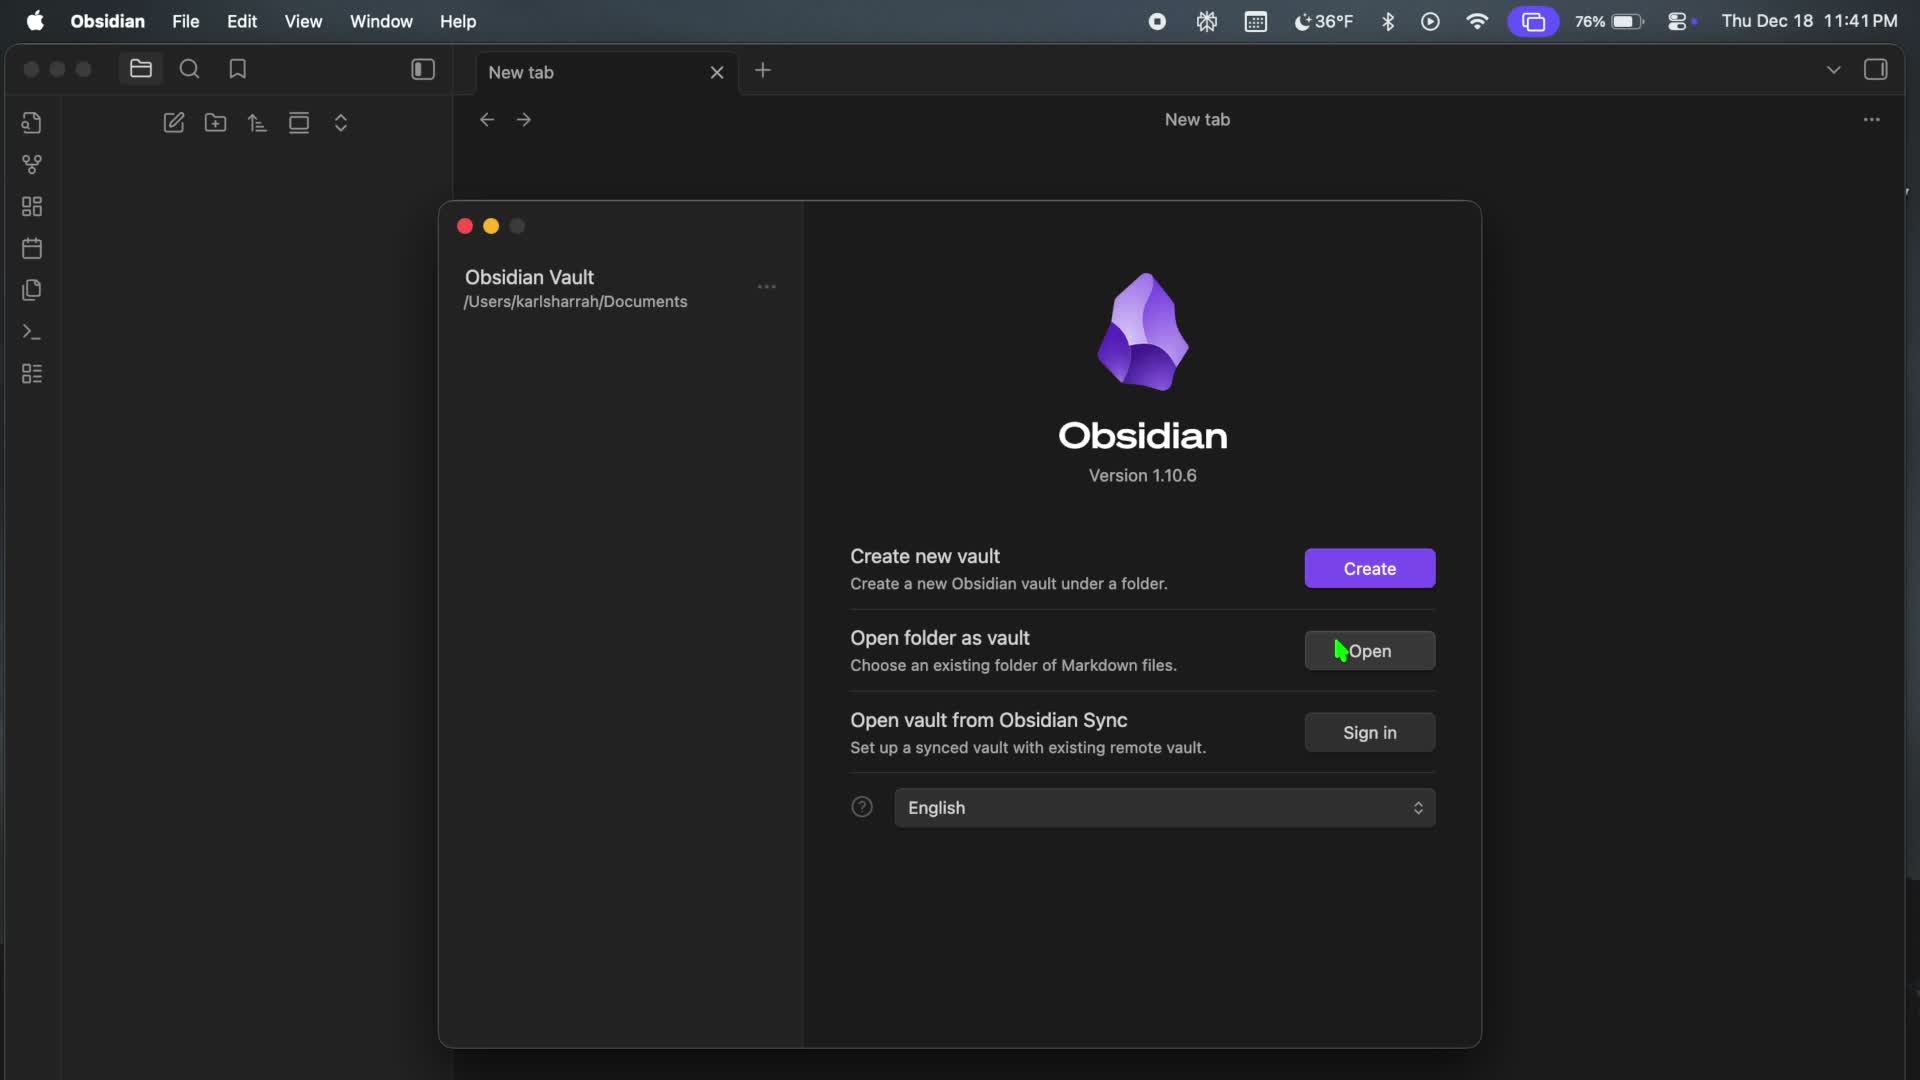Open the search magnifier icon
Image resolution: width=1920 pixels, height=1080 pixels.
(189, 69)
